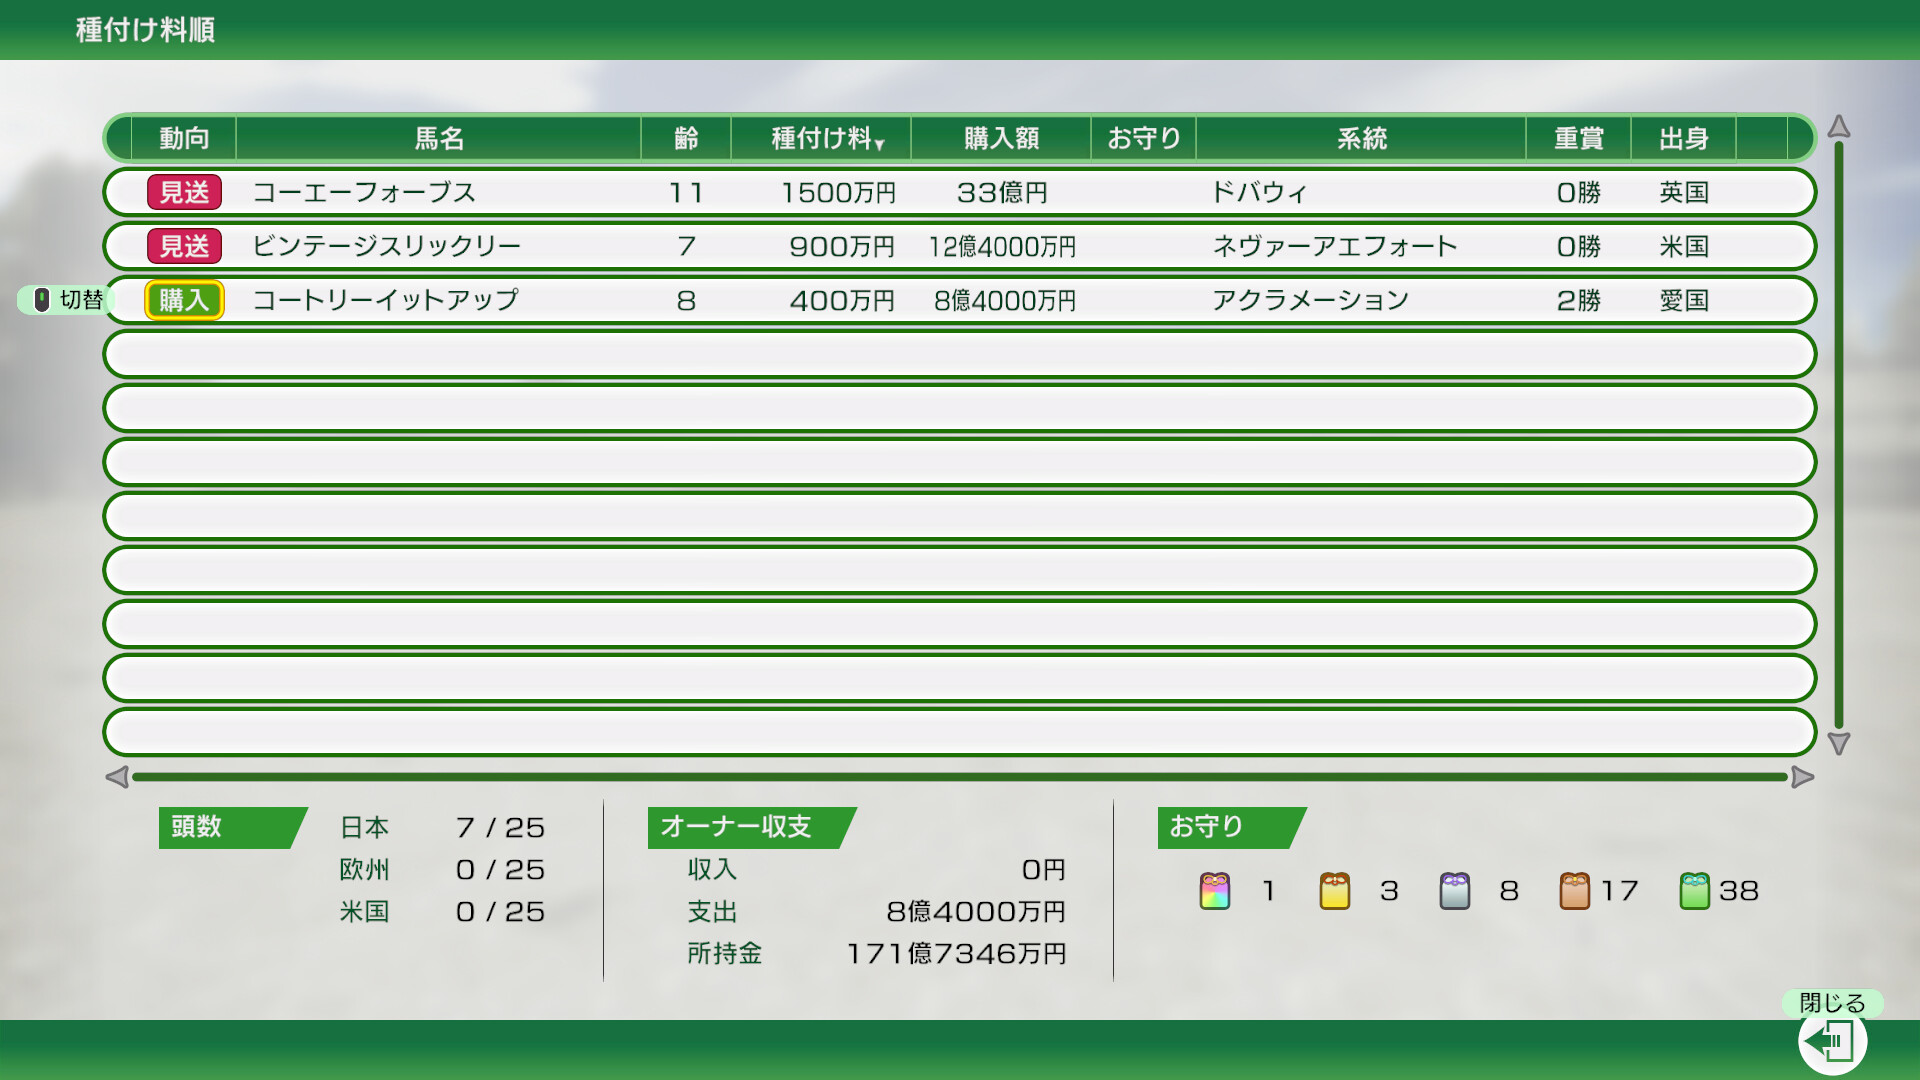Click the 購入 button on コートリーイットアップ row

185,299
